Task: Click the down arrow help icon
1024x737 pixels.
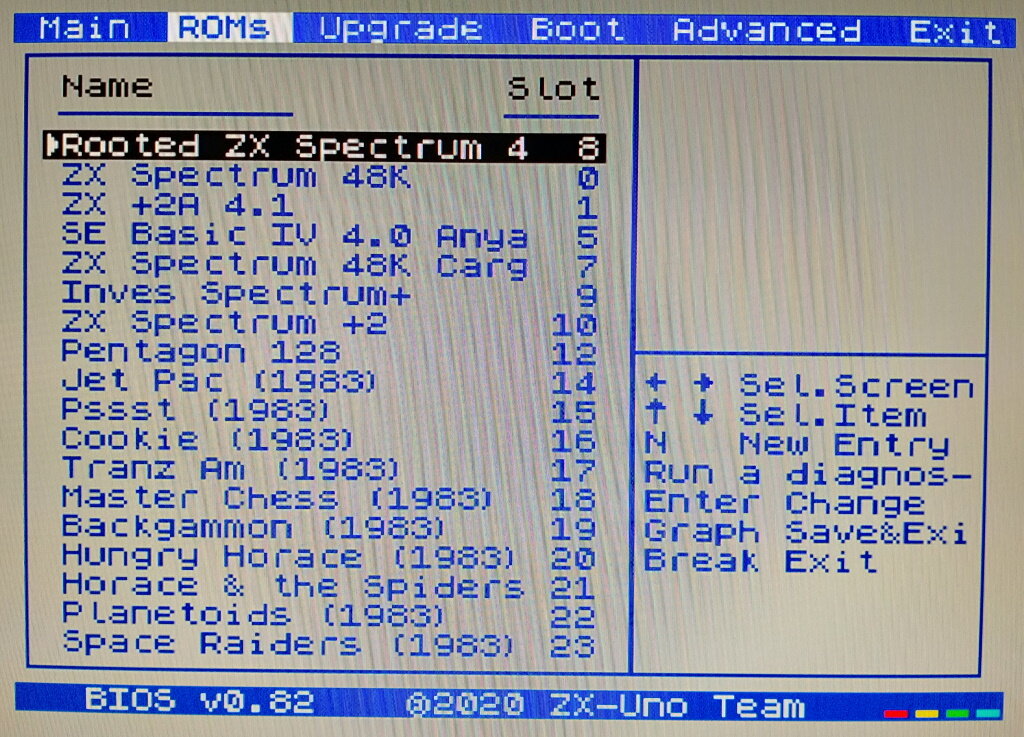Action: 703,413
